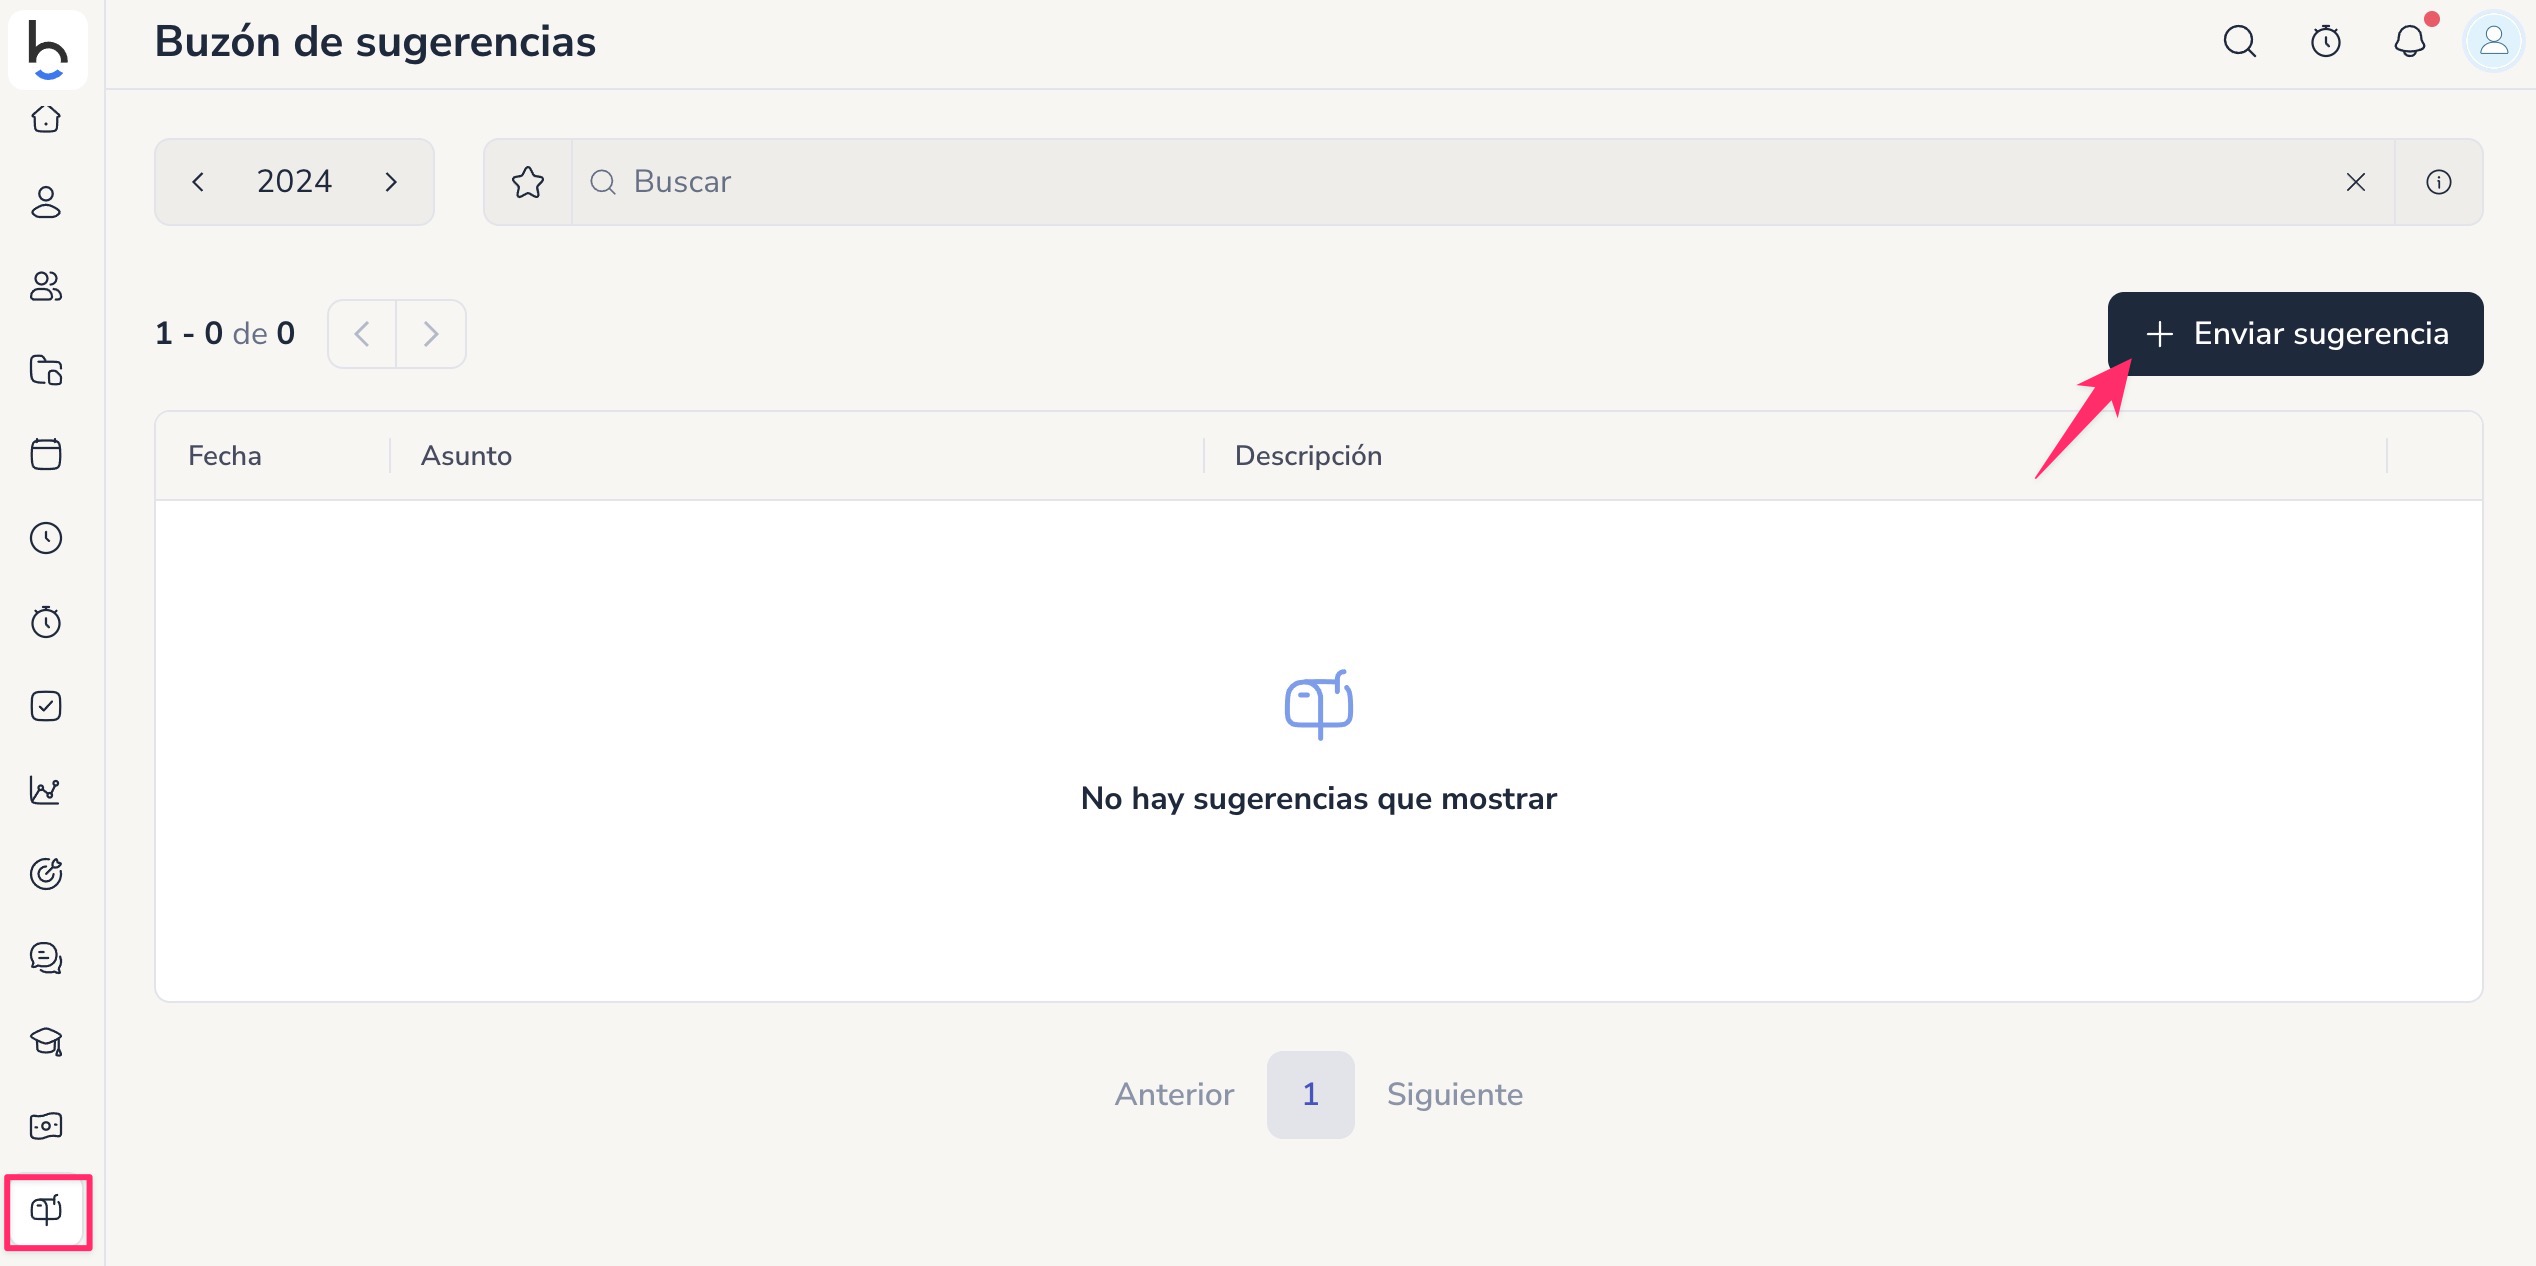This screenshot has width=2536, height=1266.
Task: Select page 1 in pagination
Action: 1311,1094
